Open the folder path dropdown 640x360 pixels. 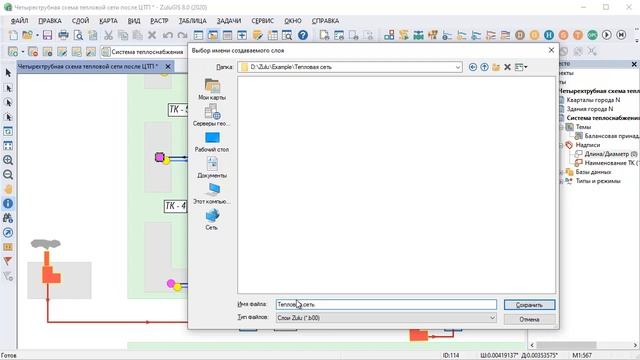458,67
